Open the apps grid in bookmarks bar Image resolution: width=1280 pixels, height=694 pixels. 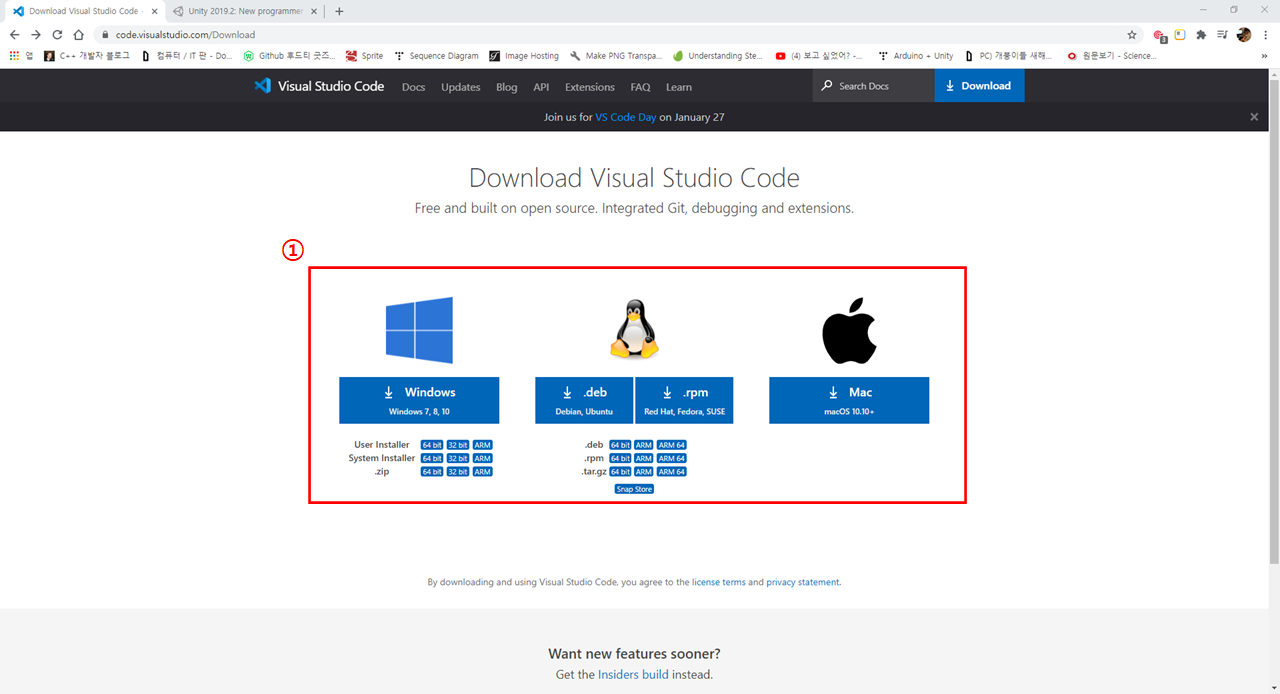14,56
